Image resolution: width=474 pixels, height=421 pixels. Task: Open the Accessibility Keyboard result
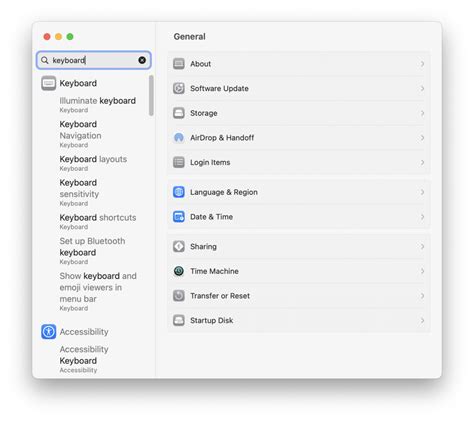coord(84,359)
